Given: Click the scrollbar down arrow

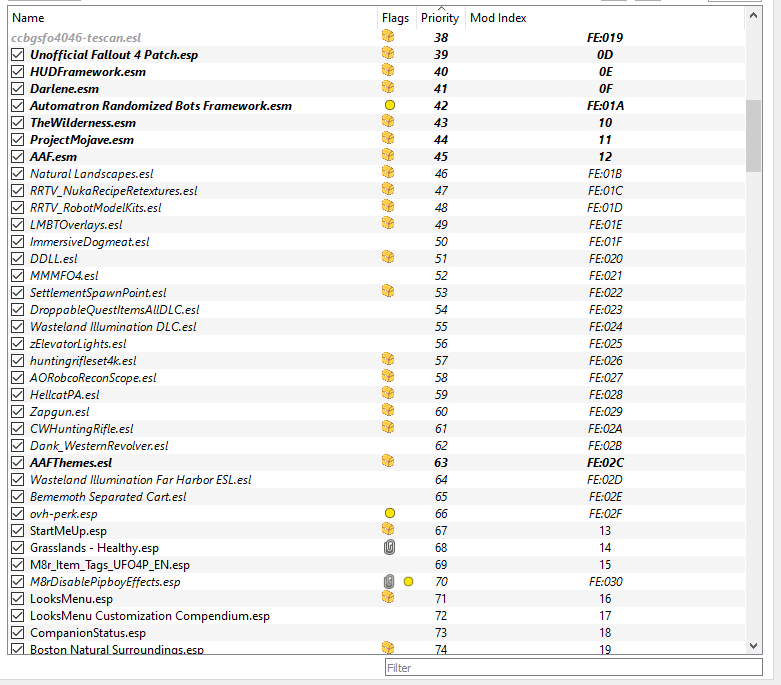Looking at the screenshot, I should click(x=754, y=646).
